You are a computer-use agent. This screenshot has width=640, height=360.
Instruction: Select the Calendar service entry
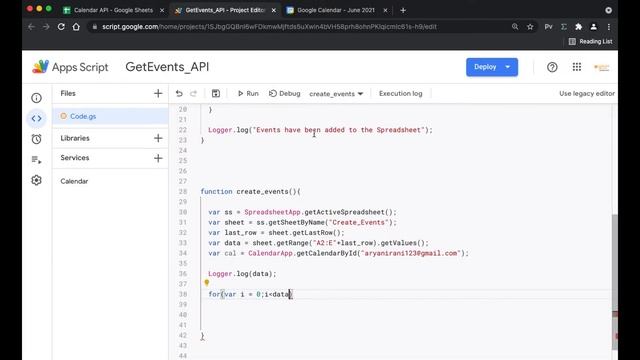pyautogui.click(x=74, y=181)
